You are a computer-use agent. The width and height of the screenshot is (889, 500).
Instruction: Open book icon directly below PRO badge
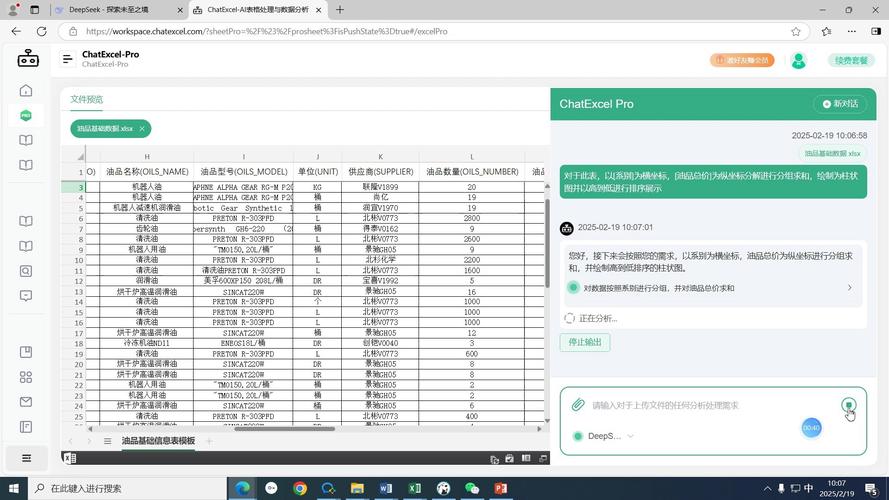[26, 140]
